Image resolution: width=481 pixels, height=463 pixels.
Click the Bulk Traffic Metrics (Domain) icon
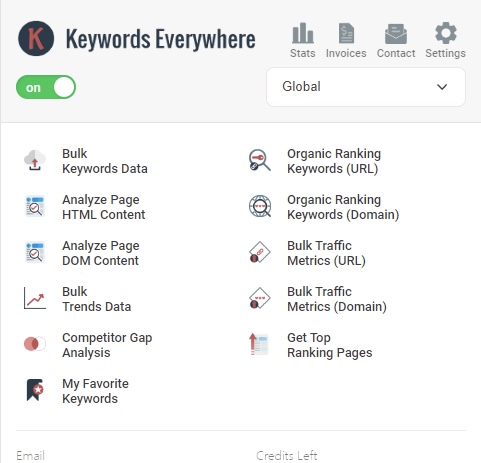(260, 298)
